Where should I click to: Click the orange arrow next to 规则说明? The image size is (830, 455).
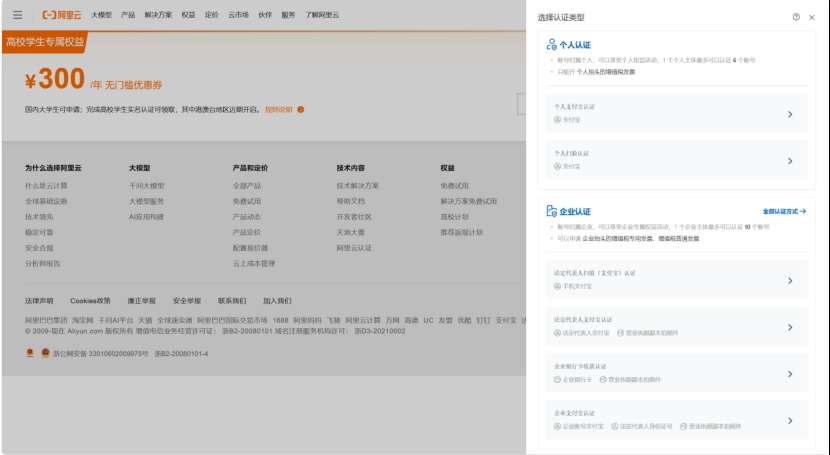pos(301,110)
